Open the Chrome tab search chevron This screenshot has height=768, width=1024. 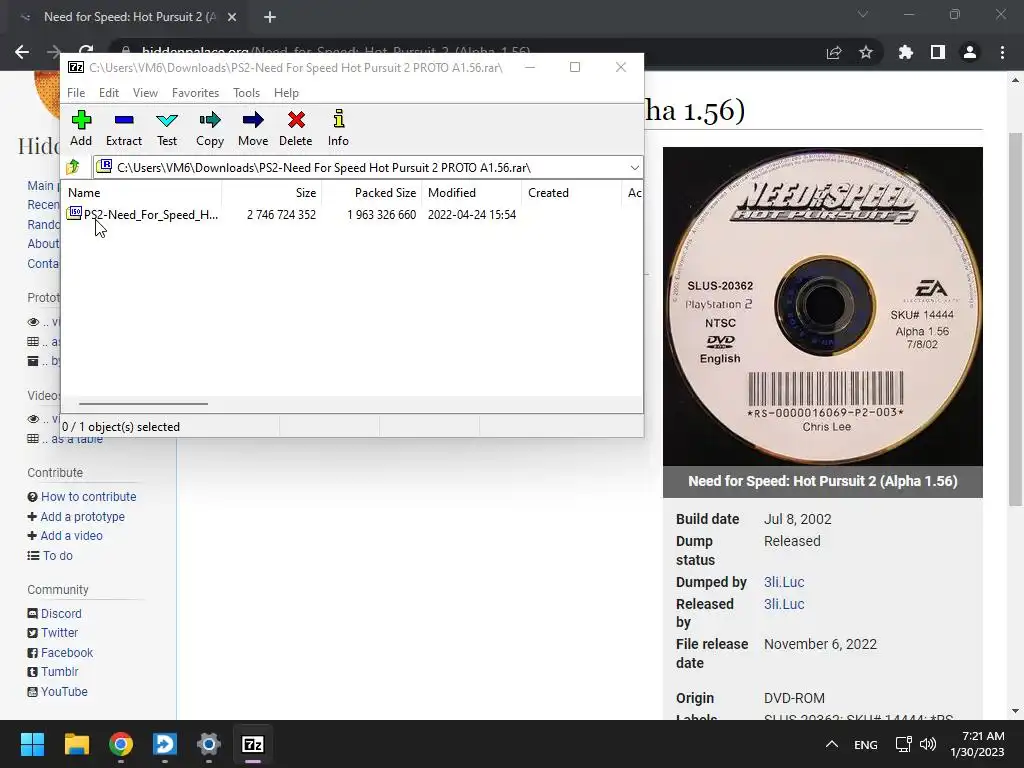[x=863, y=14]
